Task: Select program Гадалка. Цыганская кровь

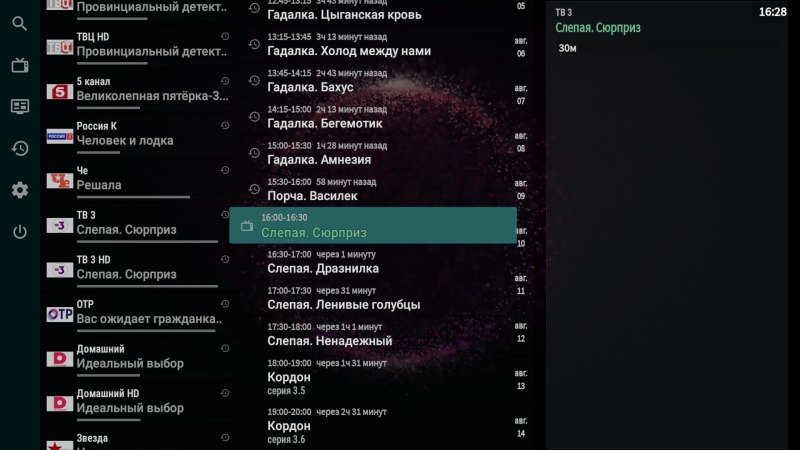Action: (x=344, y=15)
